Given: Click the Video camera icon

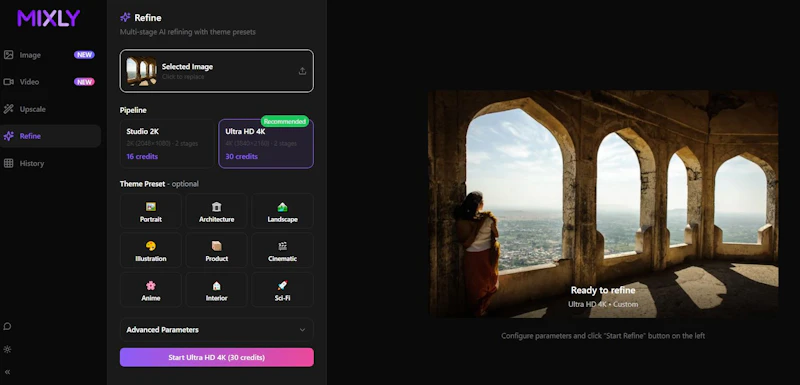Looking at the screenshot, I should point(9,82).
